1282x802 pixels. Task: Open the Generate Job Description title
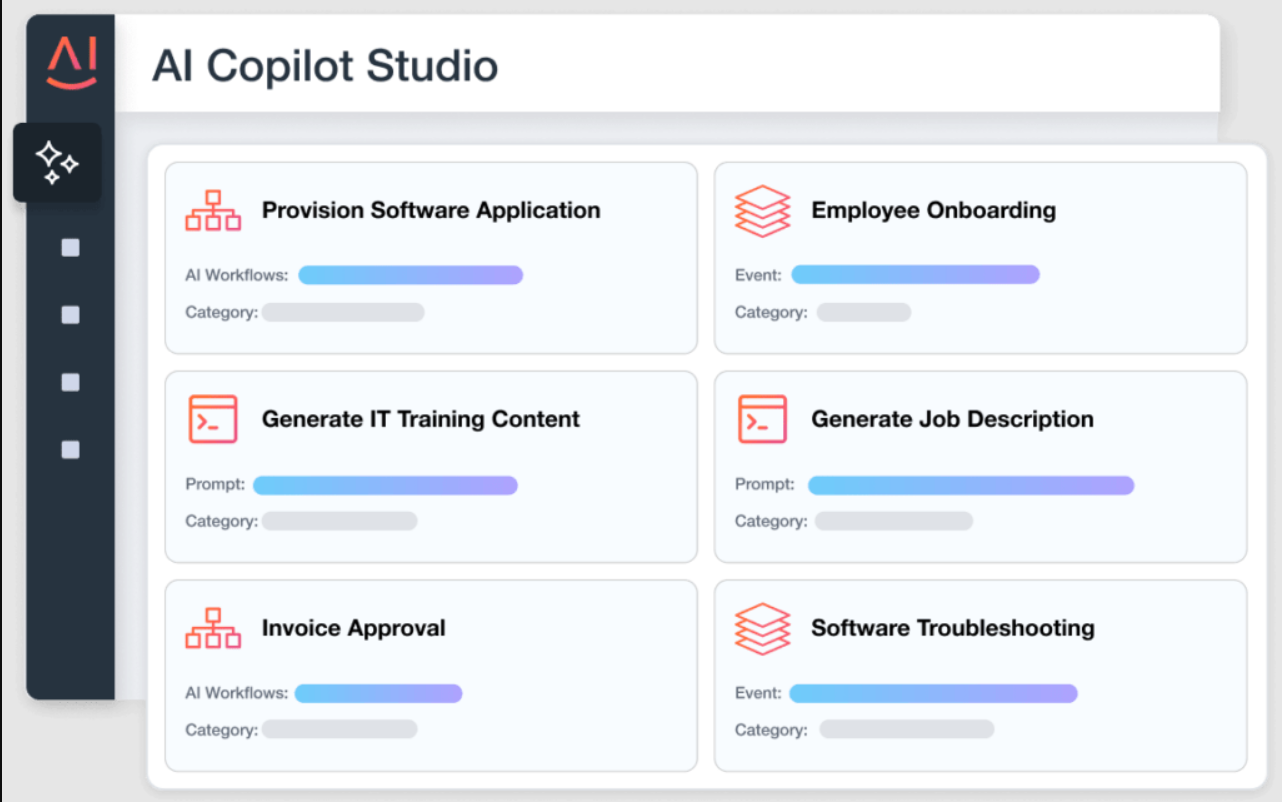point(952,420)
